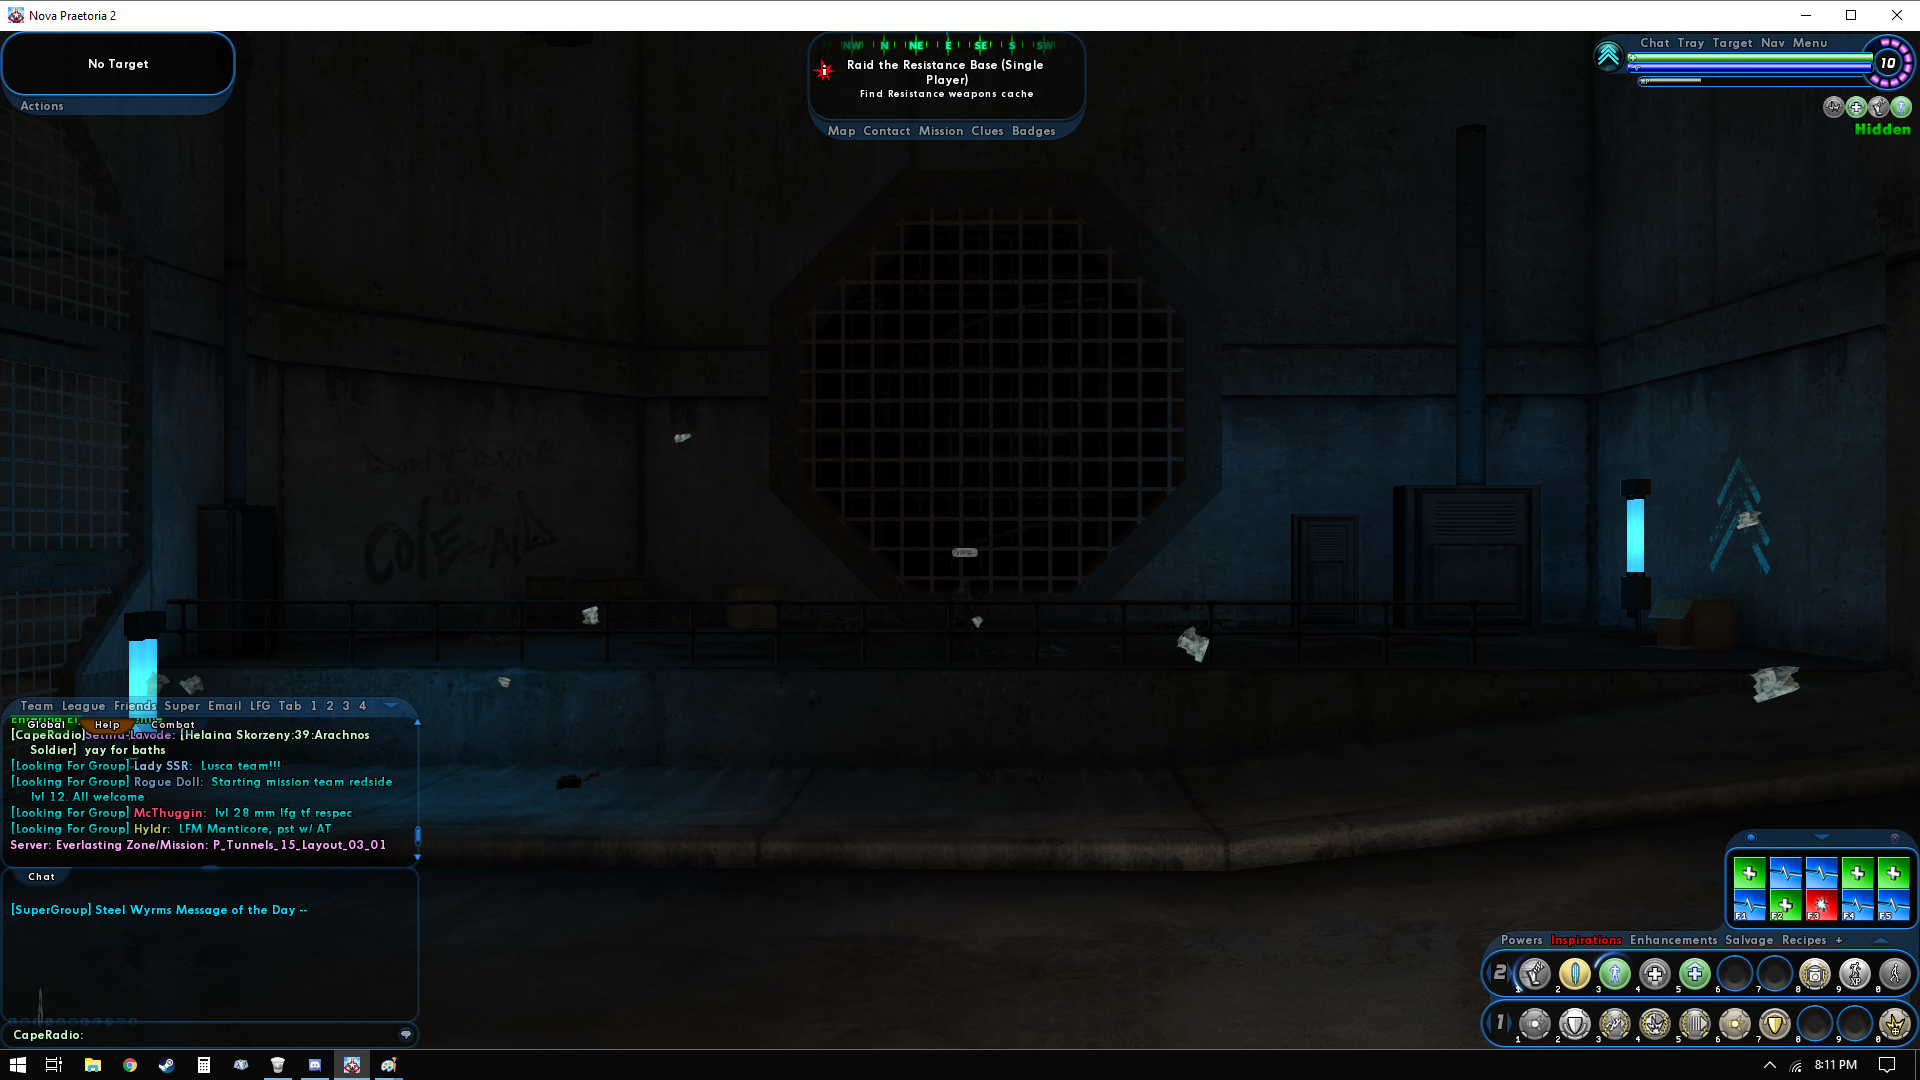Use the F3 red damage inspiration

pos(1821,906)
